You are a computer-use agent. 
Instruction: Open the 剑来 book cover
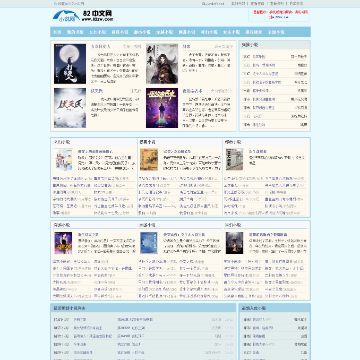[x=162, y=64]
